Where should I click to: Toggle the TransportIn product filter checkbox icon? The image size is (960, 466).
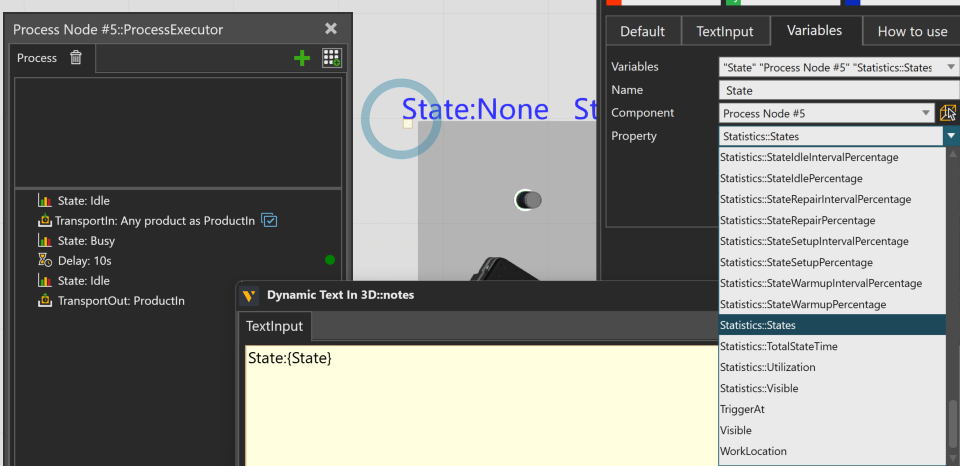click(269, 220)
